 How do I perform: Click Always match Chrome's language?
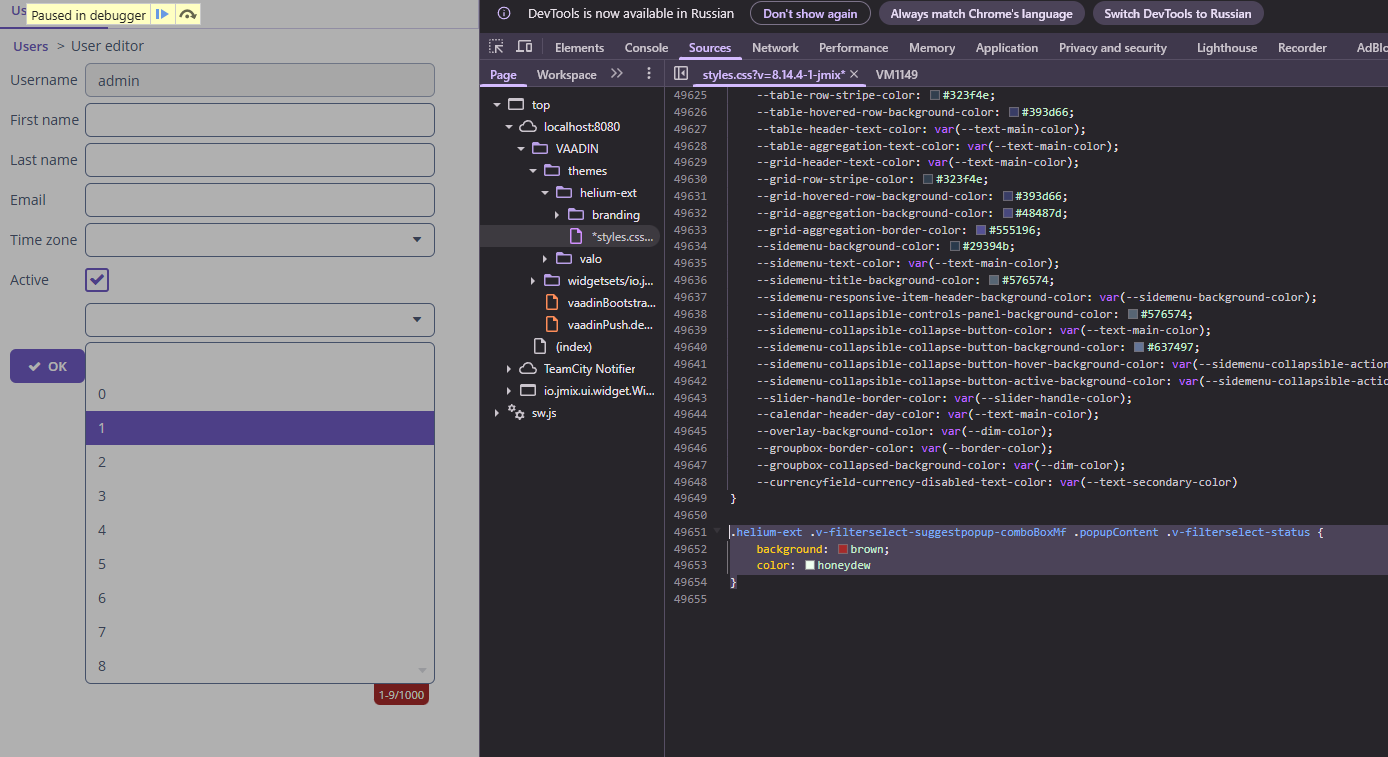click(981, 14)
